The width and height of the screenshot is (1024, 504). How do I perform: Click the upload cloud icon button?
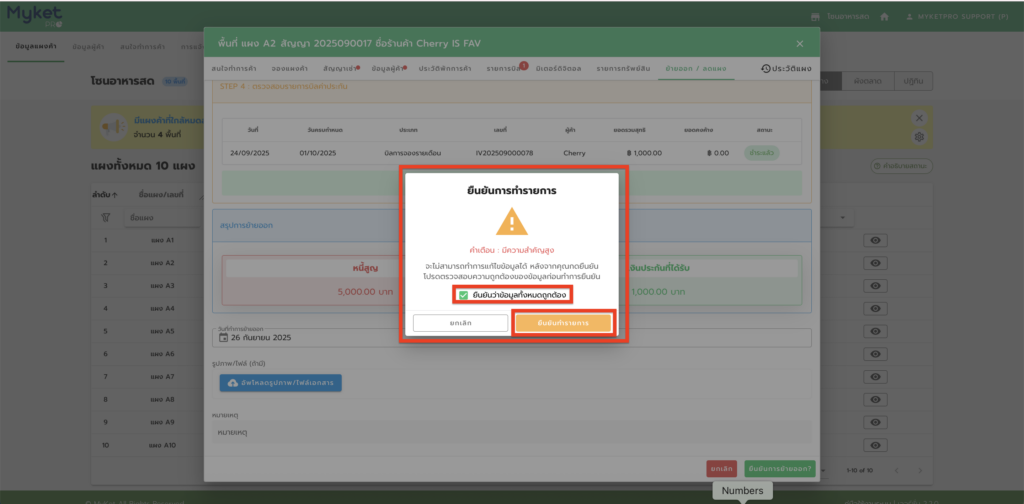point(233,382)
